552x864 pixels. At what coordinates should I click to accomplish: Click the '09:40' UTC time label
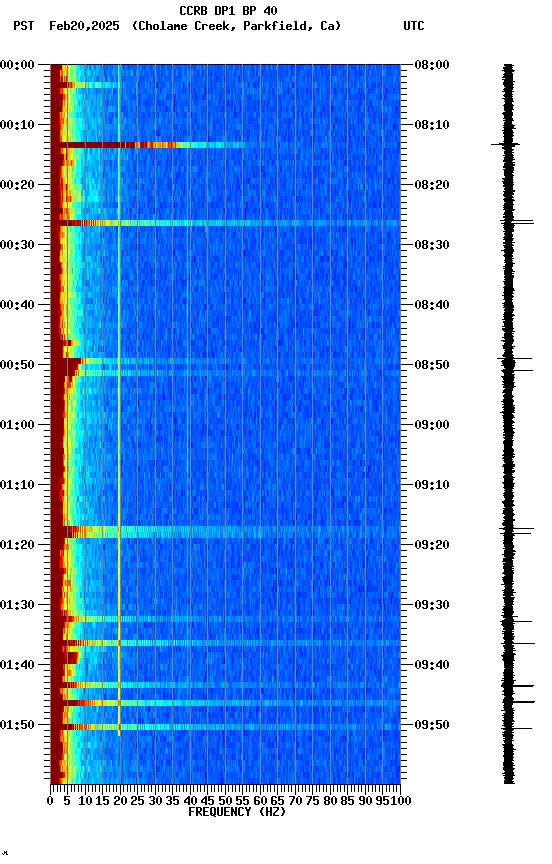pos(432,666)
